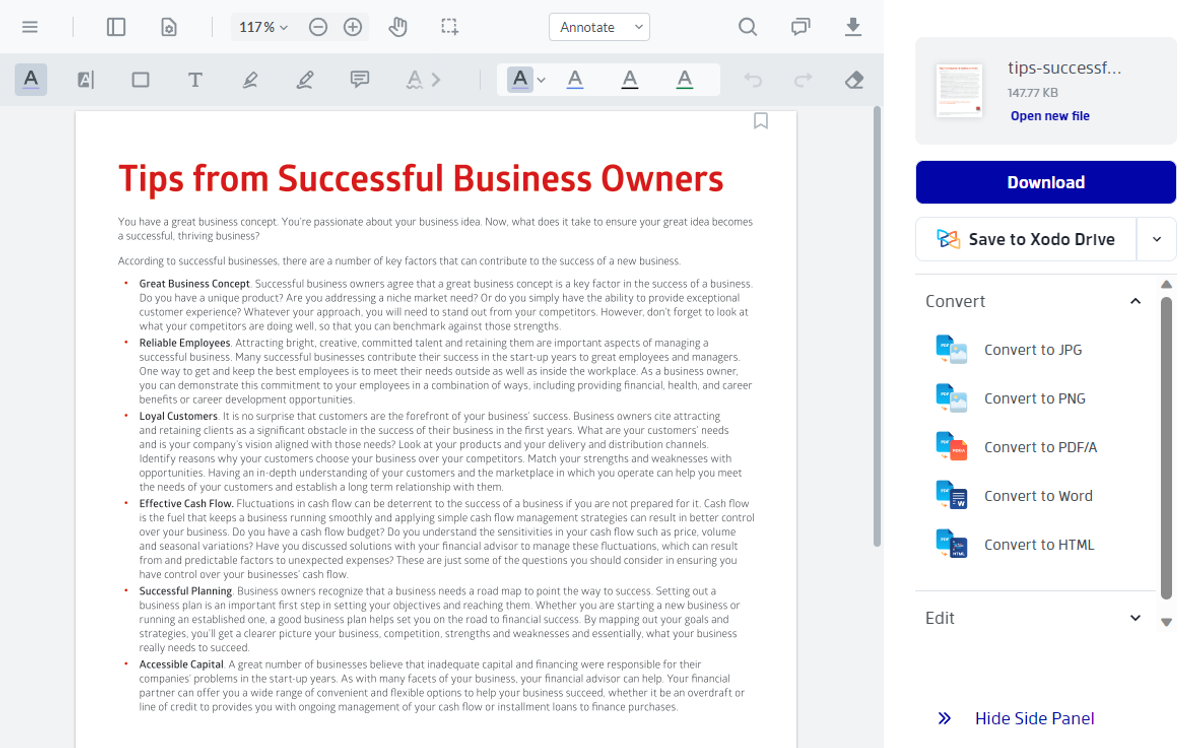
Task: Open the sticky note comment tool
Action: click(x=359, y=79)
